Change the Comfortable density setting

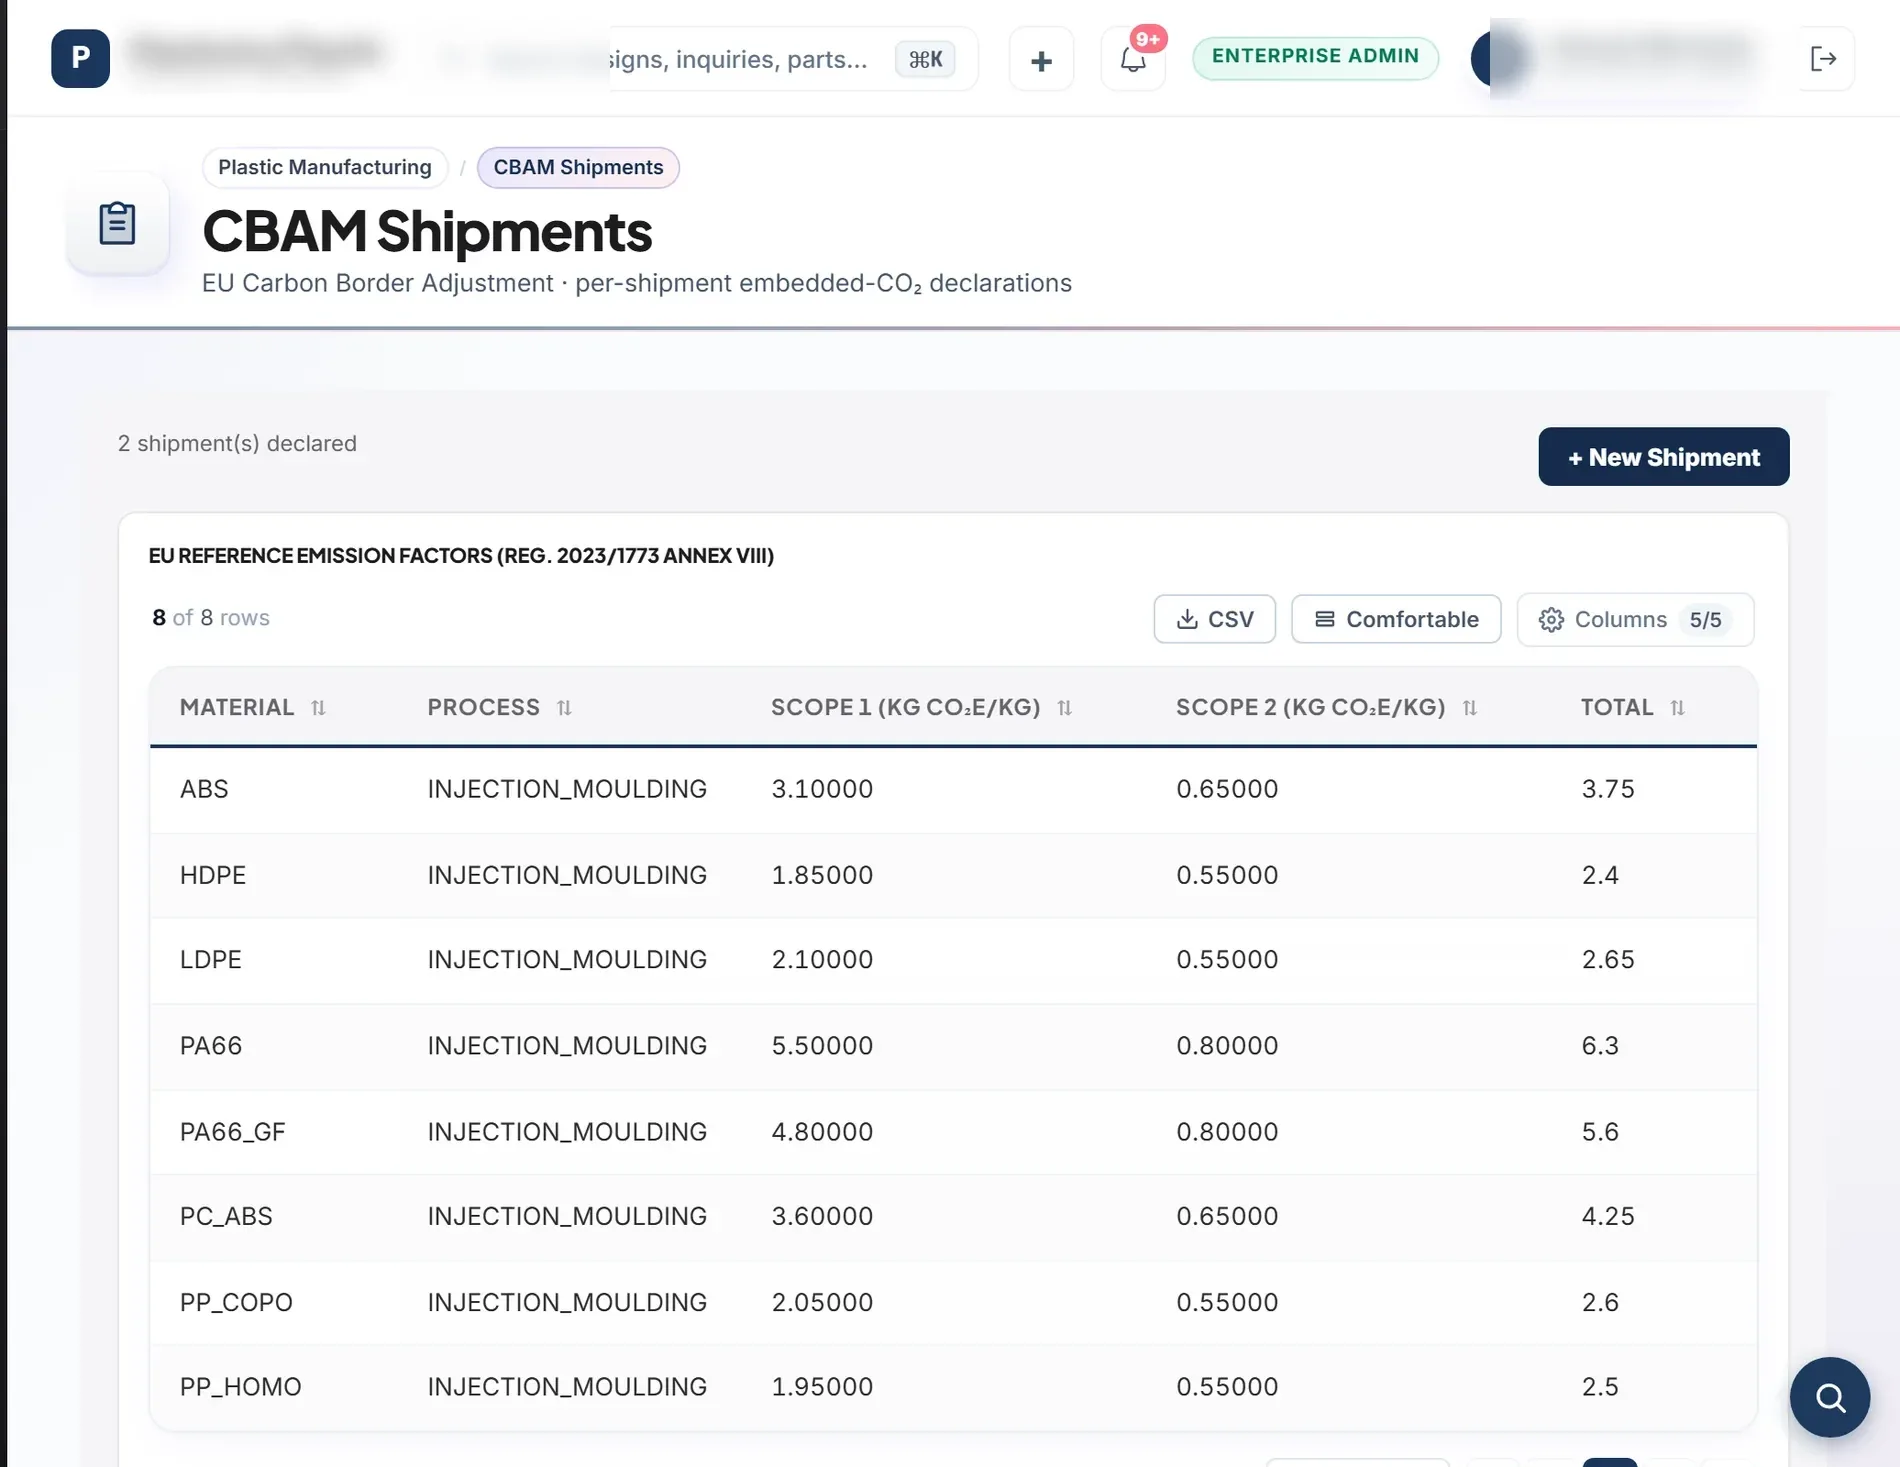(1396, 619)
